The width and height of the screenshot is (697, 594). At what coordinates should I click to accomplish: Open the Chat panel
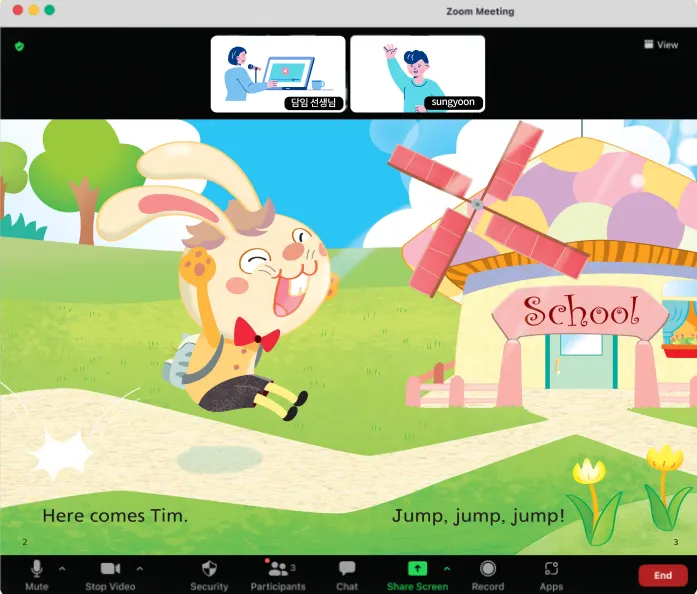click(347, 575)
